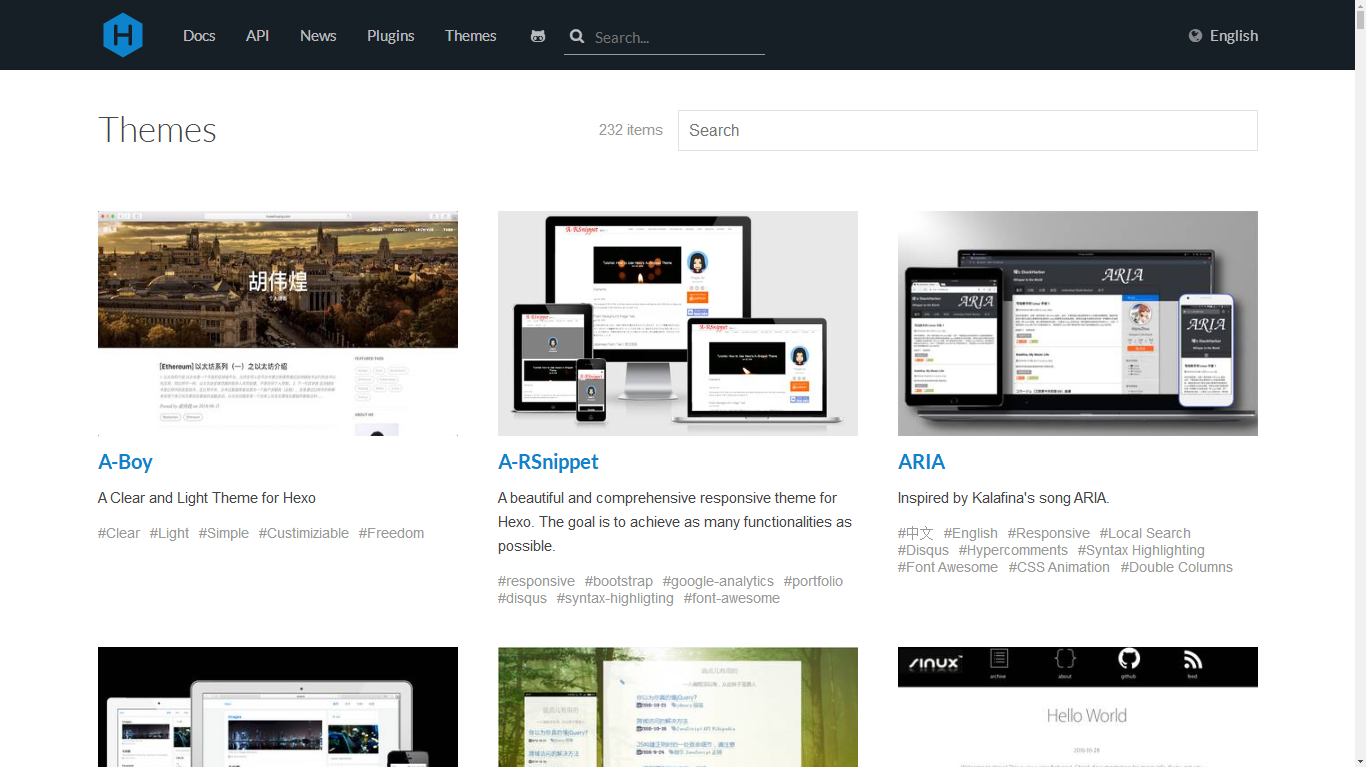The height and width of the screenshot is (767, 1366).
Task: Open the GitHub cat icon link
Action: coord(538,36)
